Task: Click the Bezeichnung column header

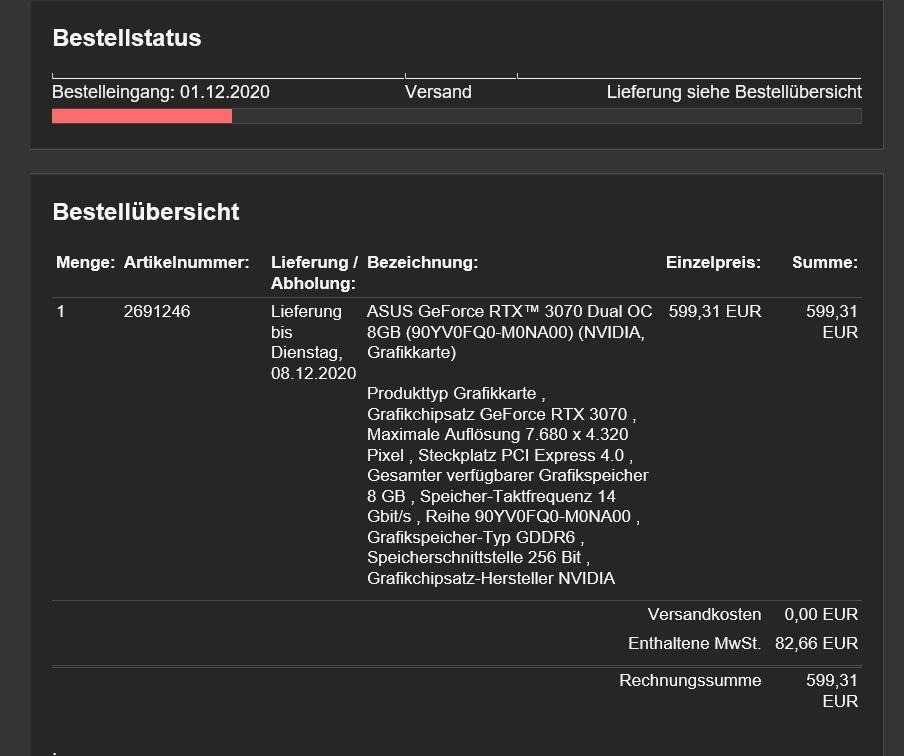Action: coord(422,262)
